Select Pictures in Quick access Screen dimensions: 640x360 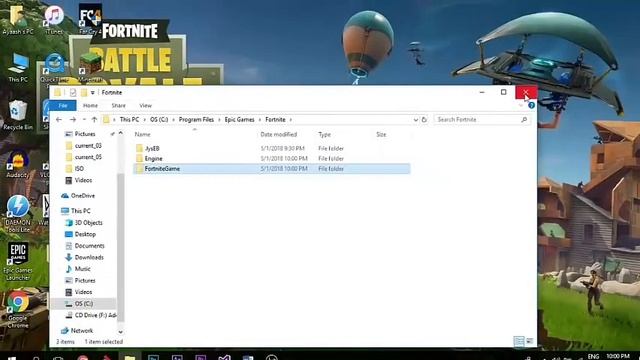[85, 134]
